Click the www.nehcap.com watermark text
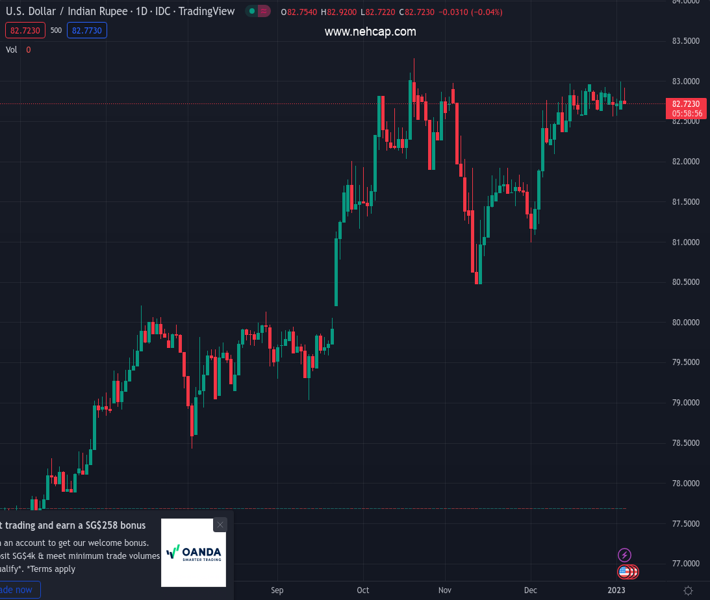Image resolution: width=710 pixels, height=600 pixels. [370, 32]
